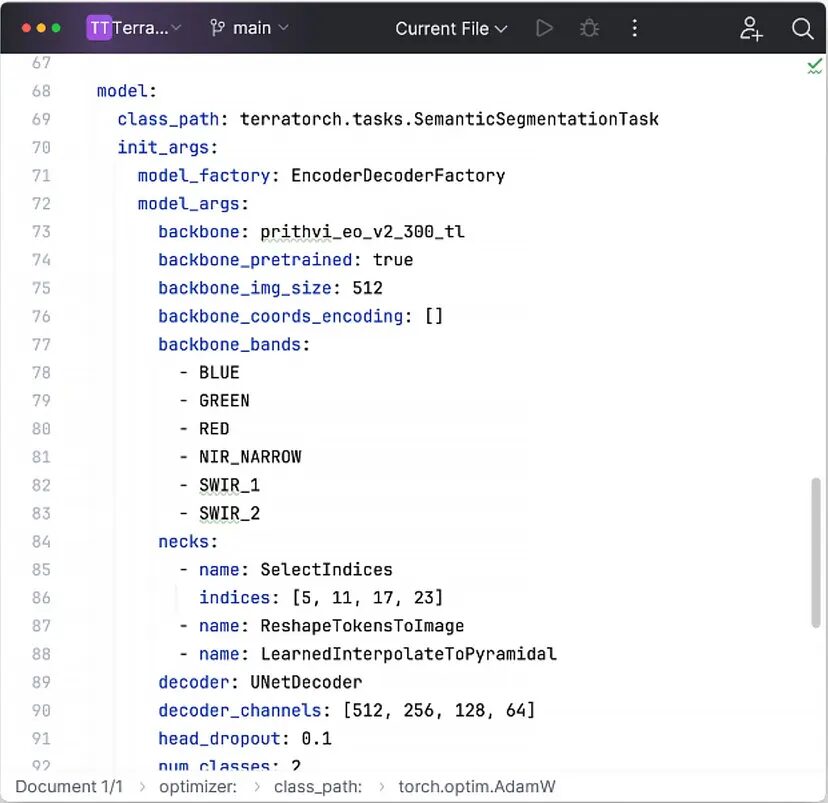Click the class_path: breadcrumb item
The width and height of the screenshot is (828, 803).
[317, 786]
